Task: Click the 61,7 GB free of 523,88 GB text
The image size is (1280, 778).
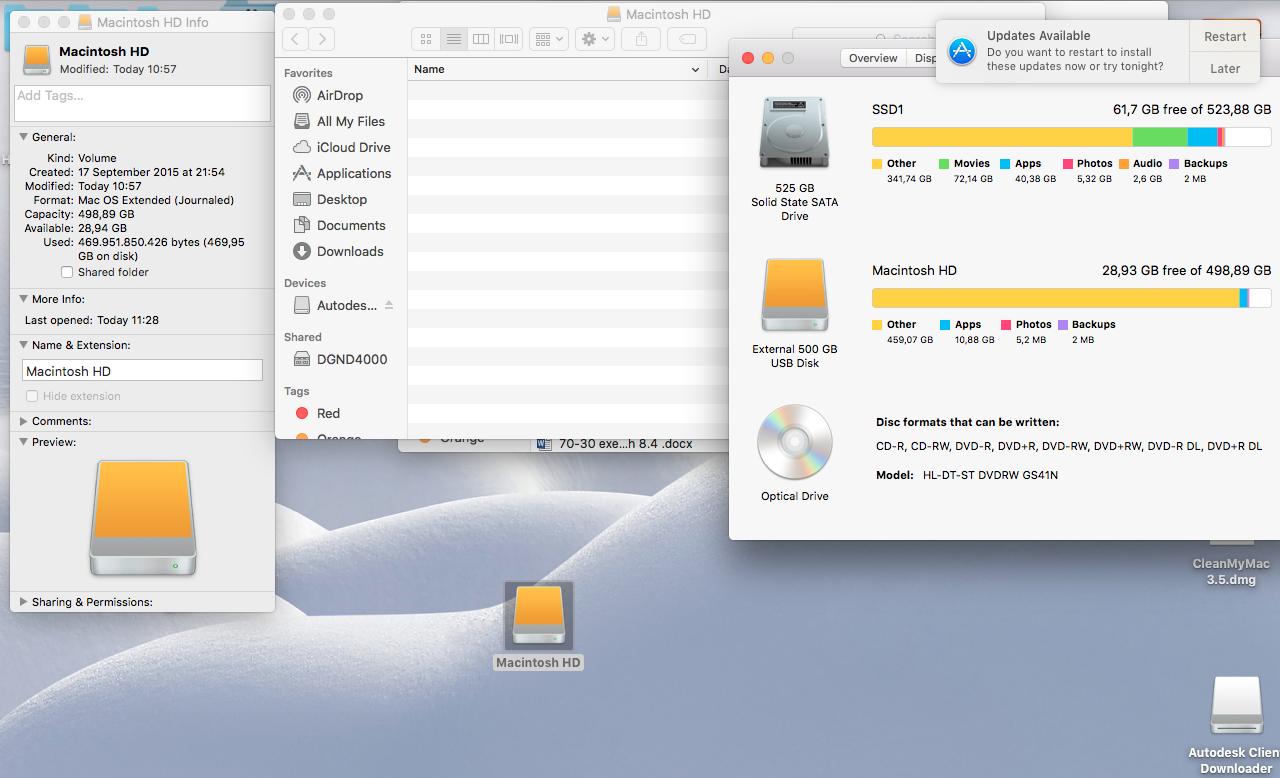Action: pos(1192,110)
